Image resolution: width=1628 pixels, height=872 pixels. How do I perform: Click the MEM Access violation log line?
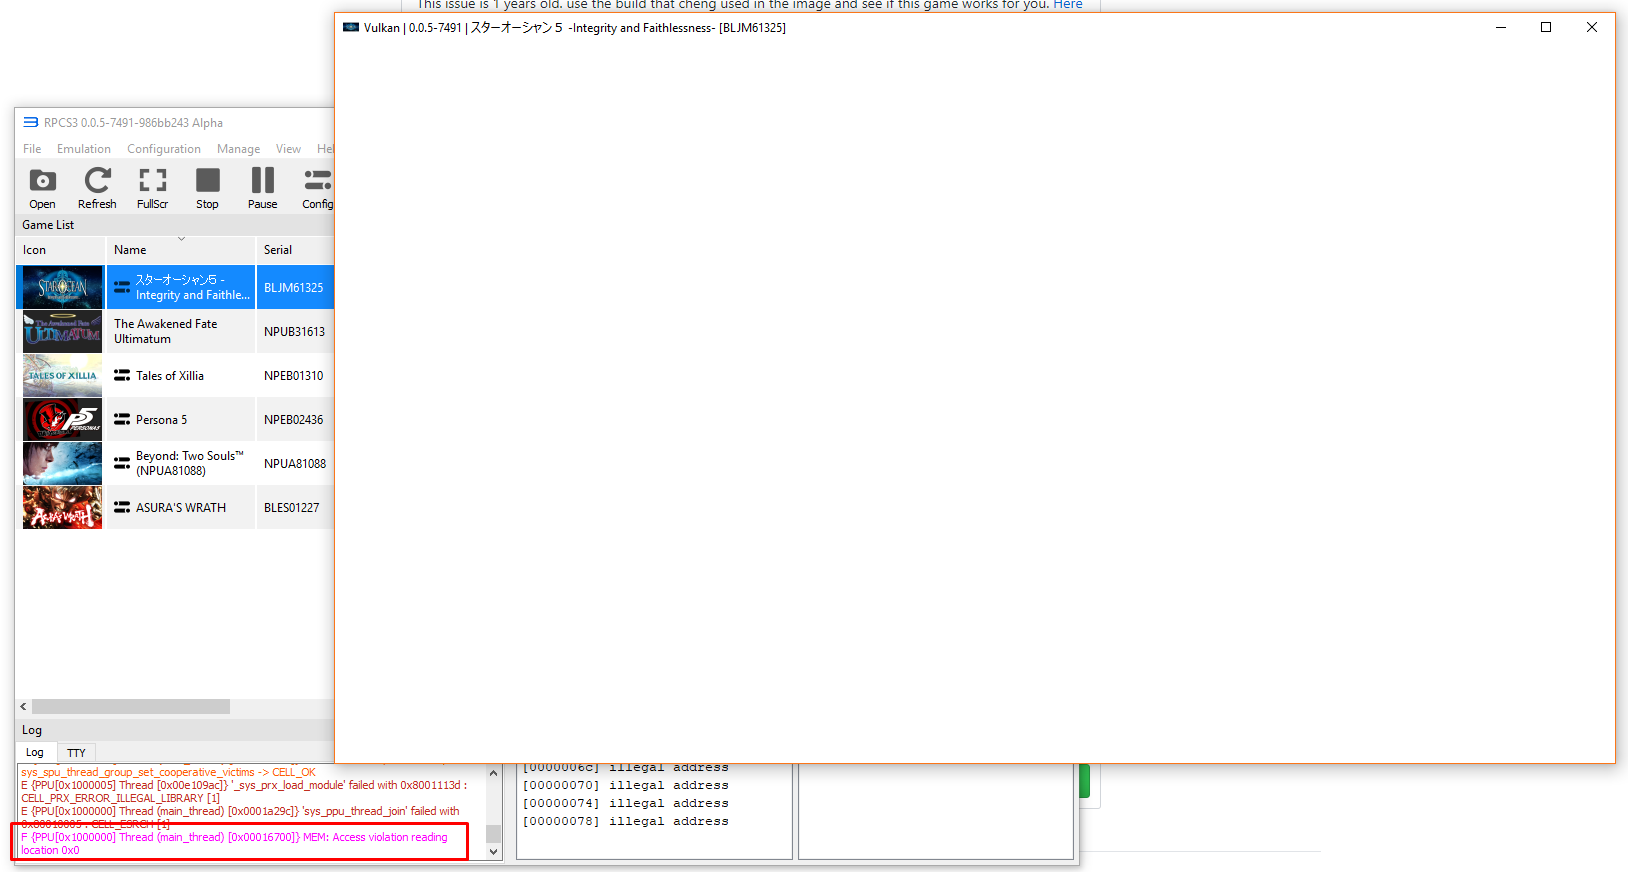point(238,843)
